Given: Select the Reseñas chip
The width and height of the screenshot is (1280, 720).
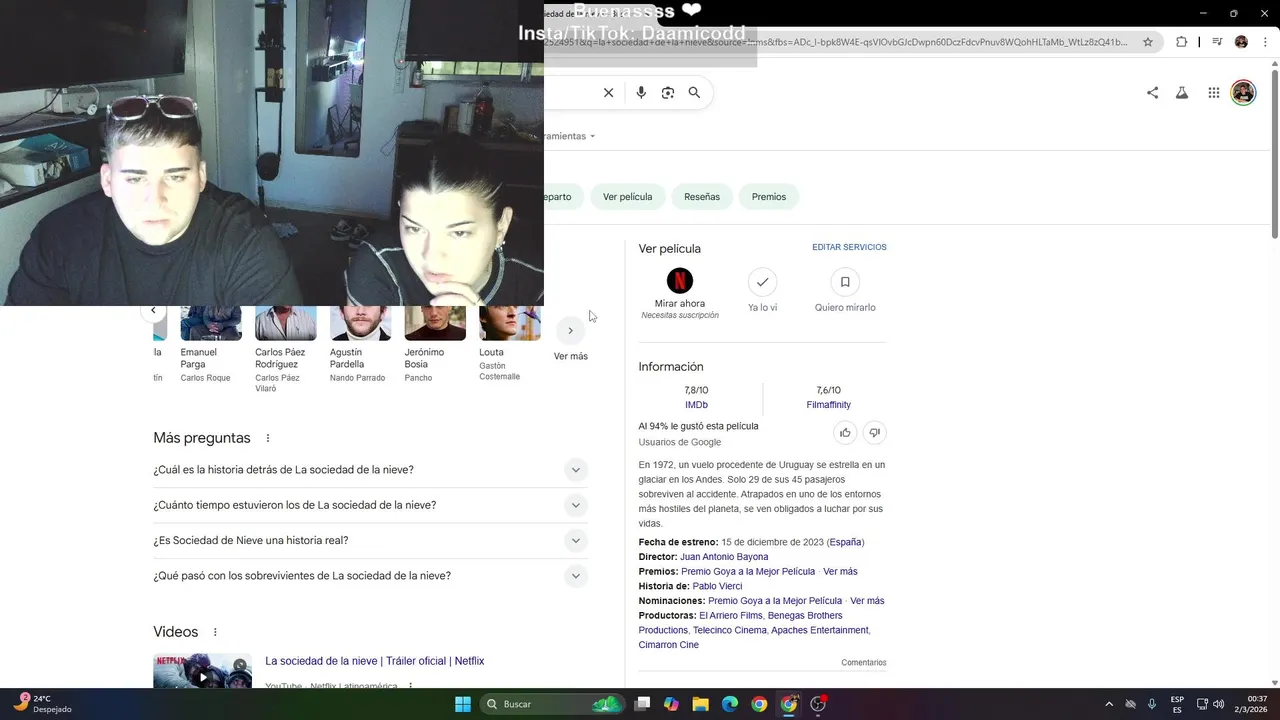Looking at the screenshot, I should [702, 197].
